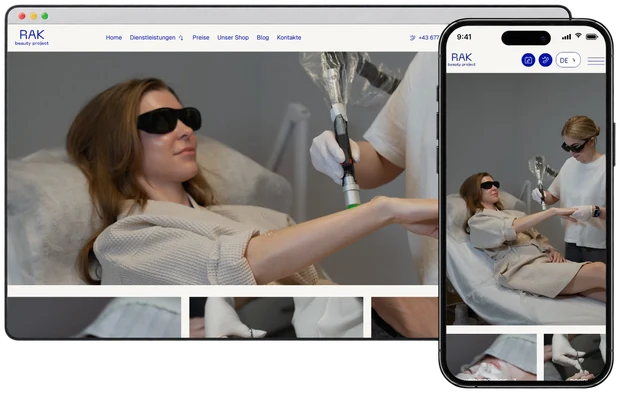The image size is (620, 393).
Task: Click the phone icon beside the +43 number
Action: (x=412, y=38)
